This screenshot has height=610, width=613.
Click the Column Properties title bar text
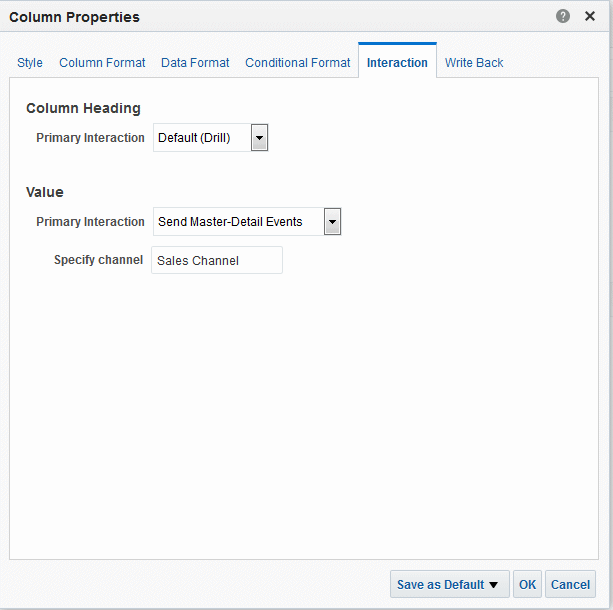(x=74, y=17)
